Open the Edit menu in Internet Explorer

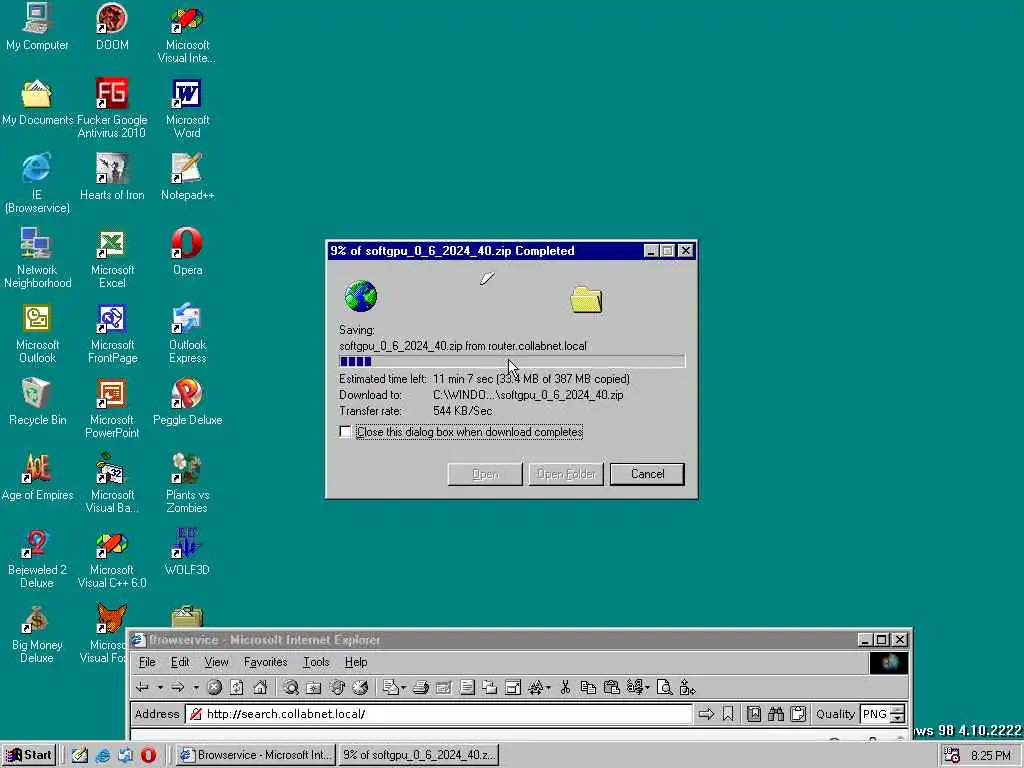(x=180, y=662)
